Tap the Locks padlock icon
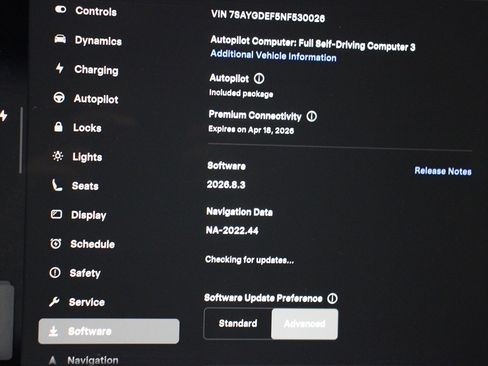 click(58, 127)
